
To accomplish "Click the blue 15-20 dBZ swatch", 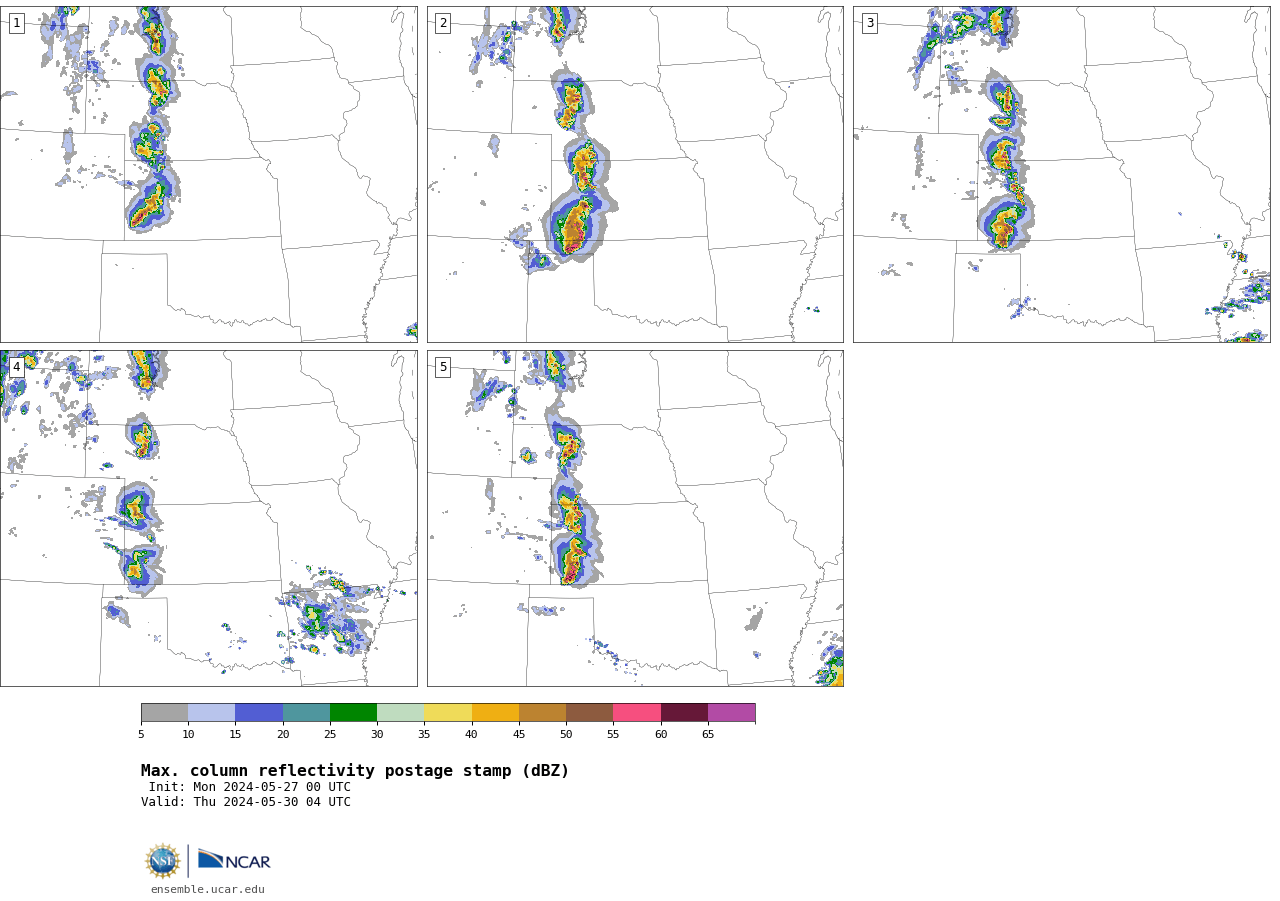I will click(x=259, y=713).
